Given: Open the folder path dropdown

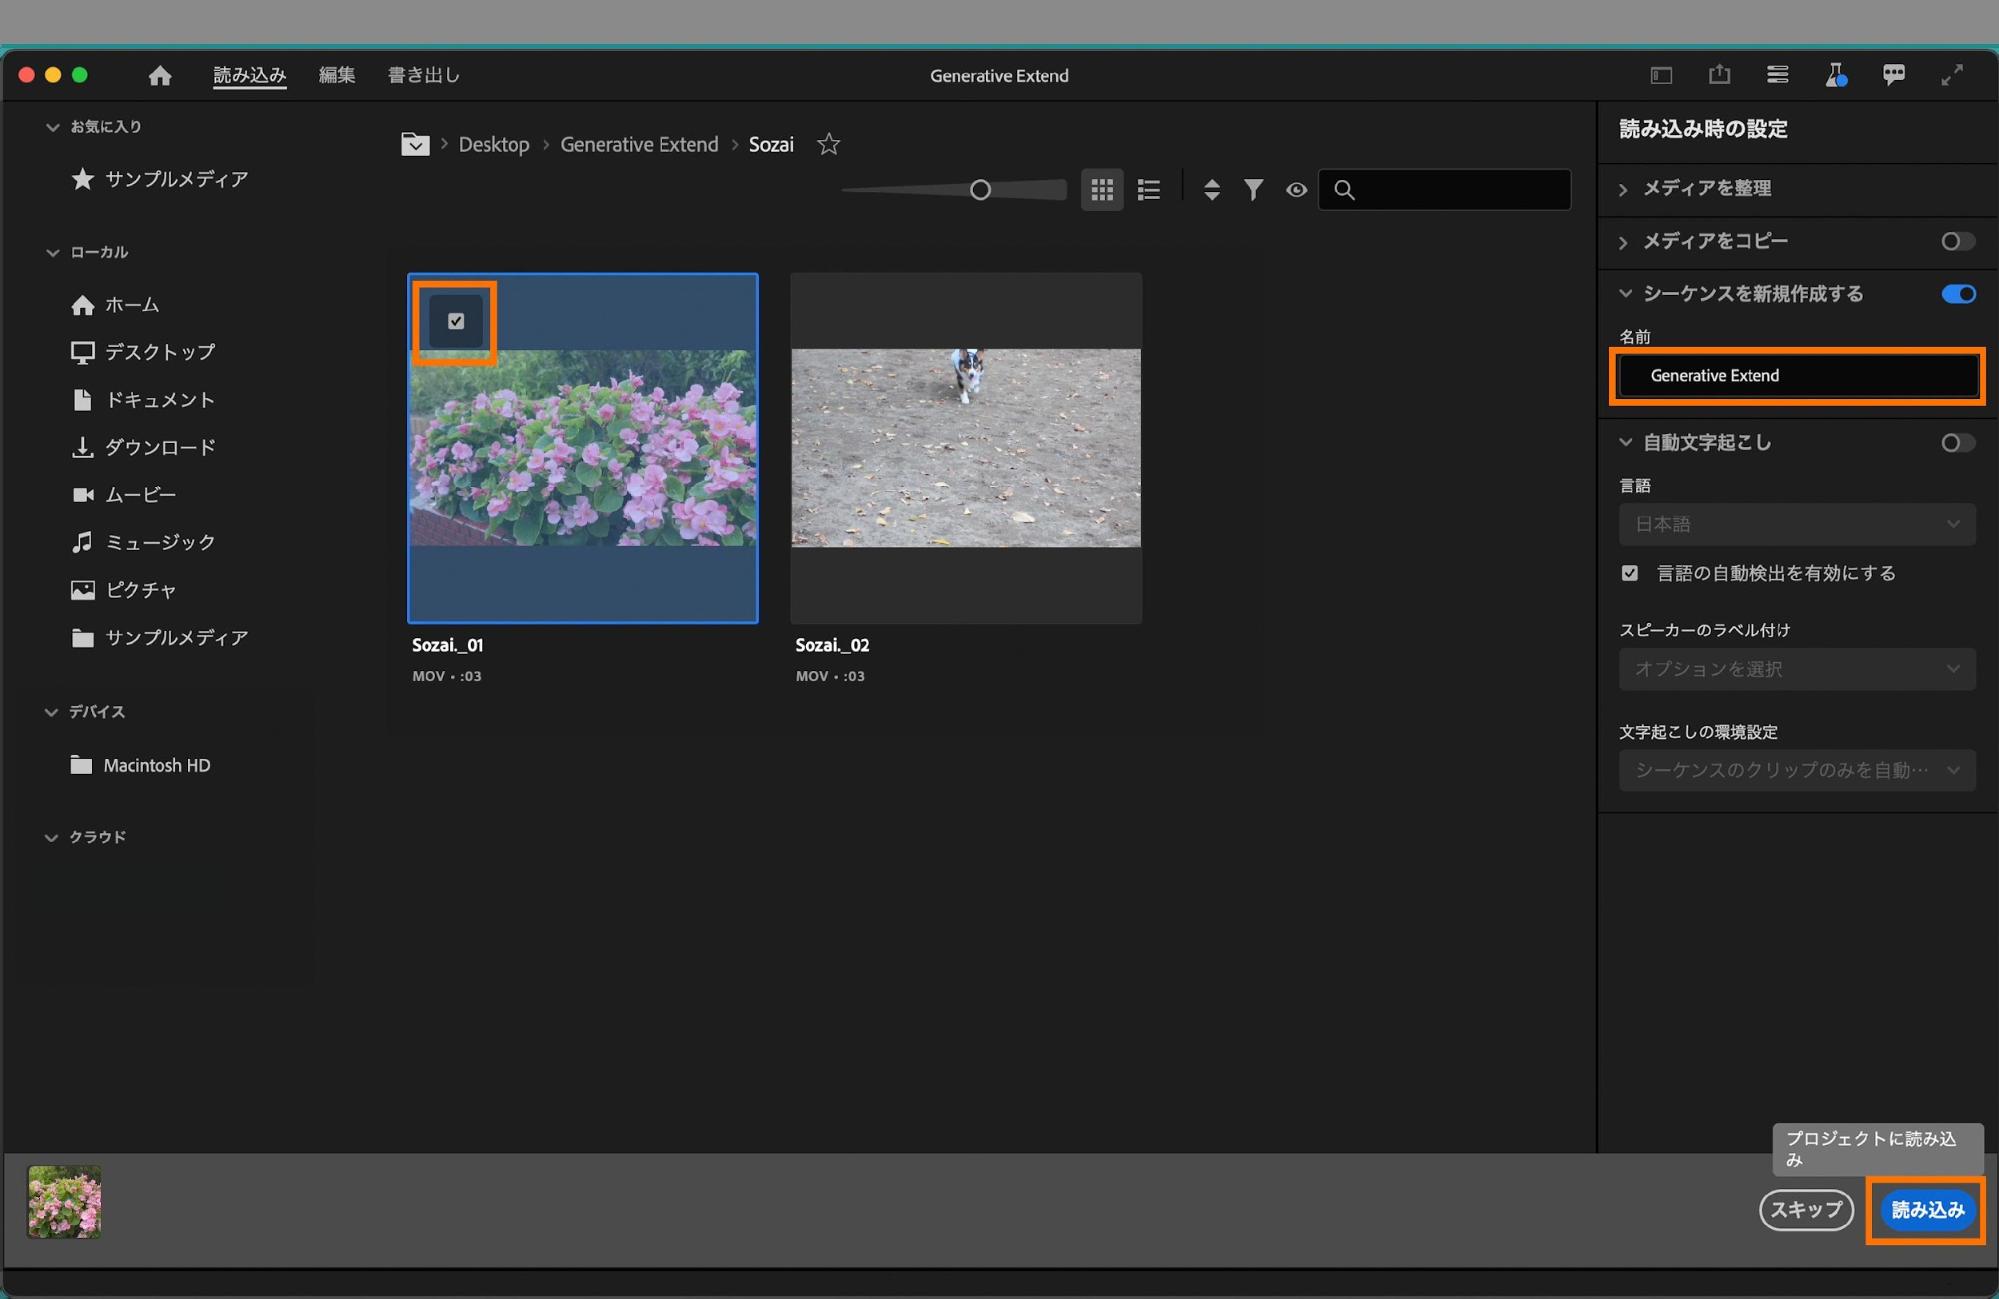Looking at the screenshot, I should pyautogui.click(x=415, y=145).
